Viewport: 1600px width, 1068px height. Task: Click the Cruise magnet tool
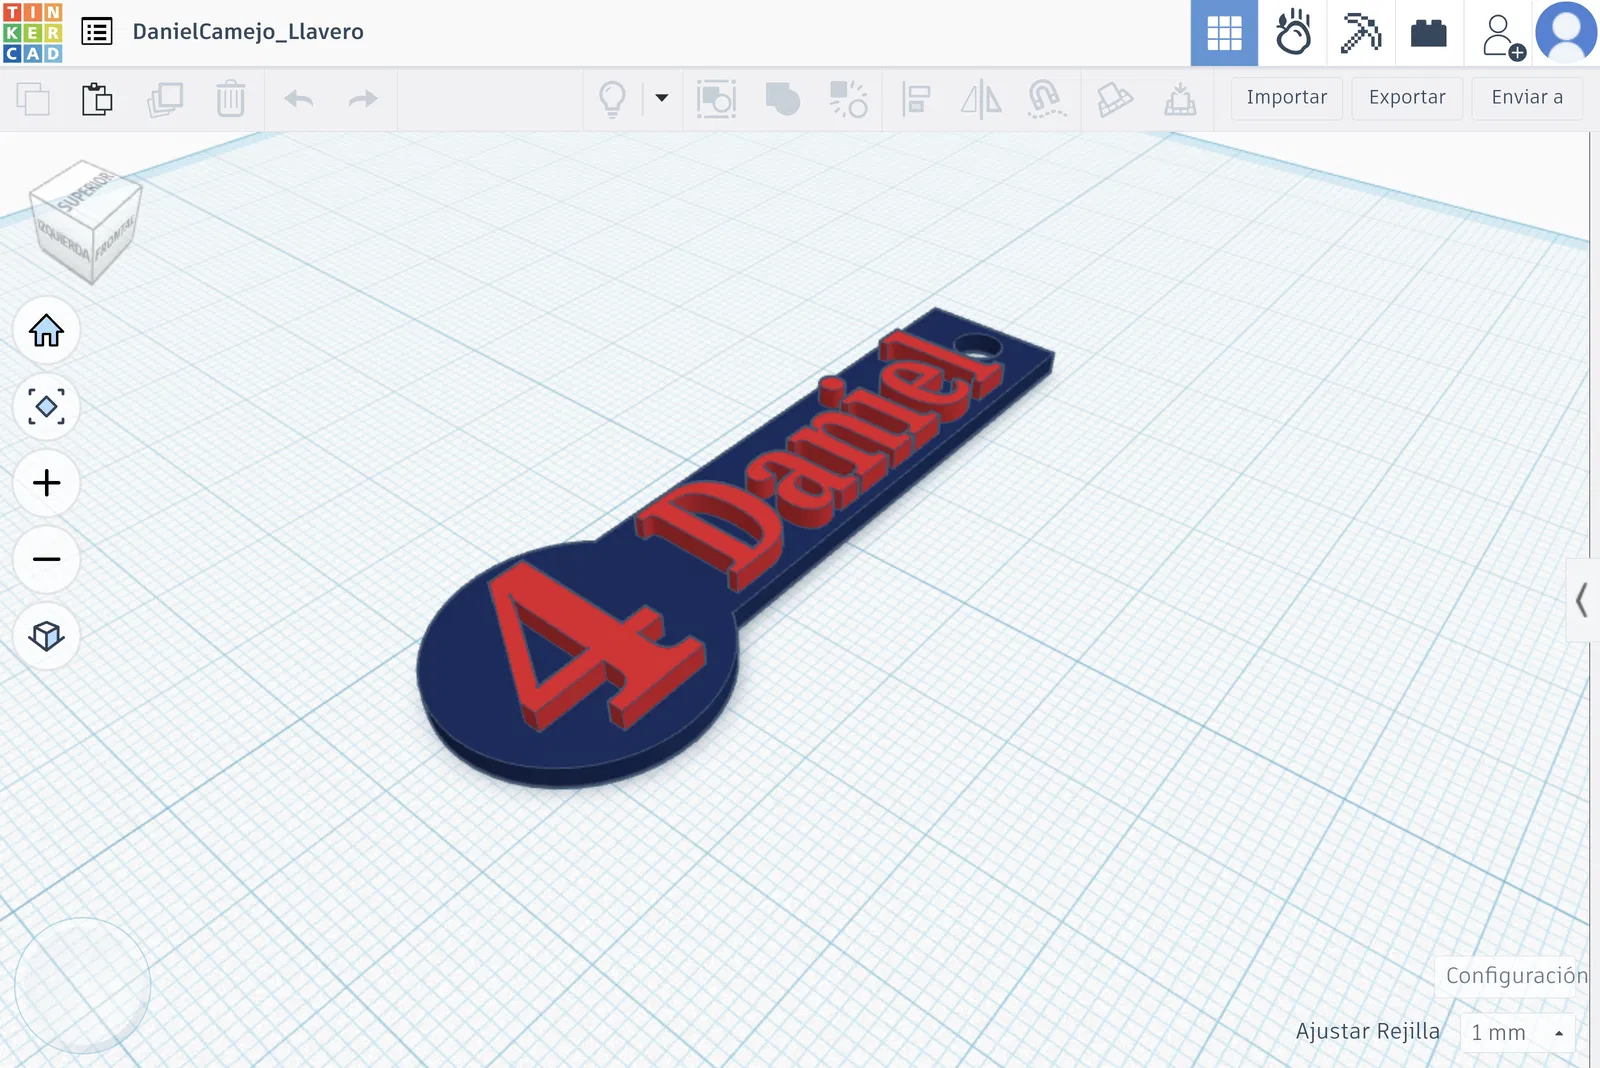tap(1046, 99)
